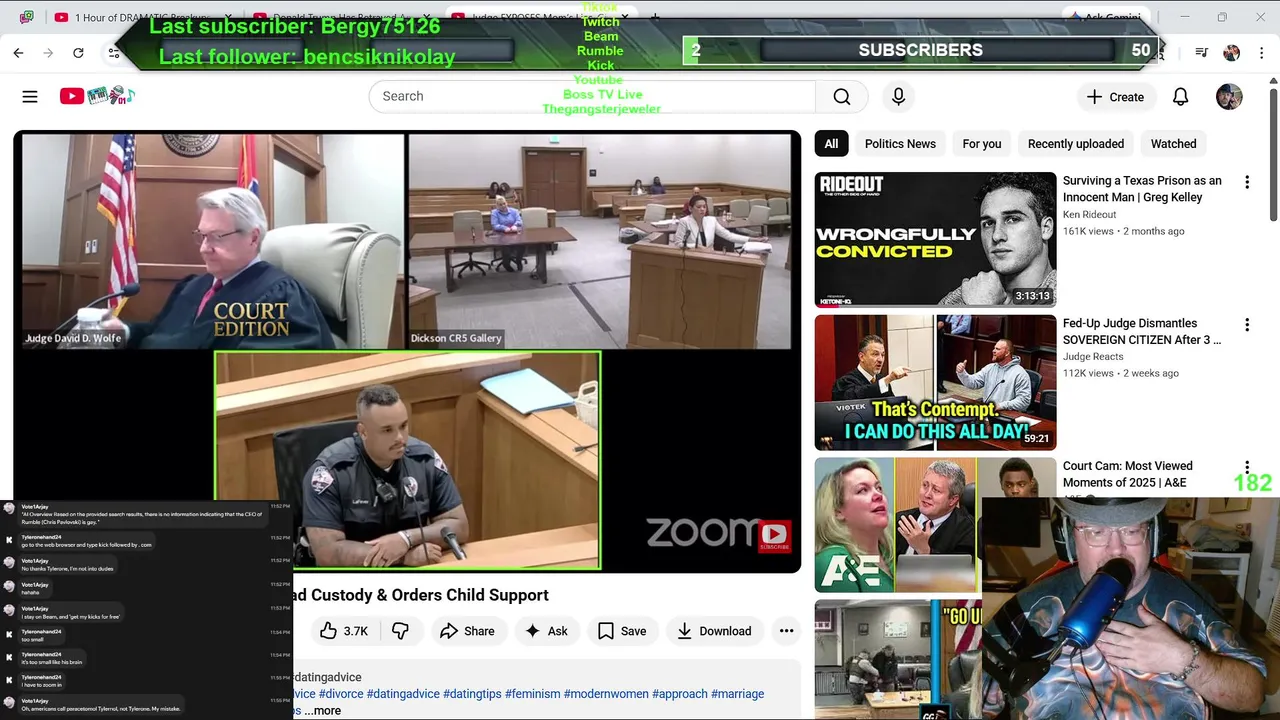Click the subscribers goal progress bar
Image resolution: width=1280 pixels, height=720 pixels.
coord(920,50)
